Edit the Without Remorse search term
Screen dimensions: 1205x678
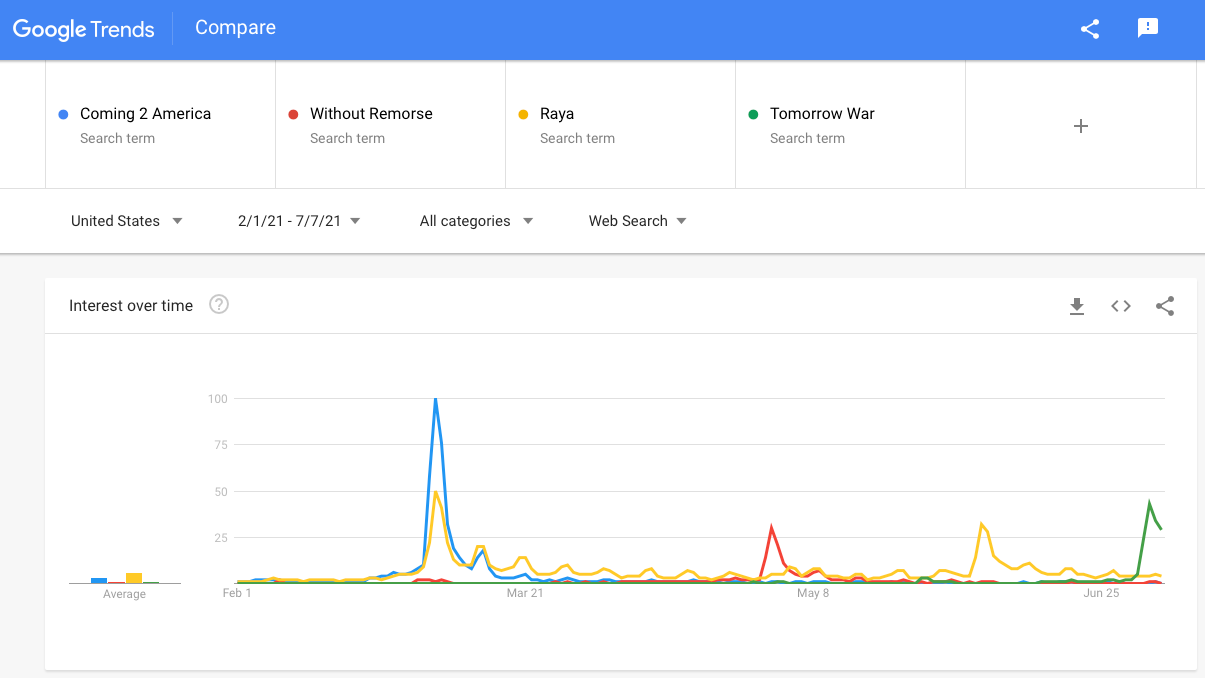point(390,125)
